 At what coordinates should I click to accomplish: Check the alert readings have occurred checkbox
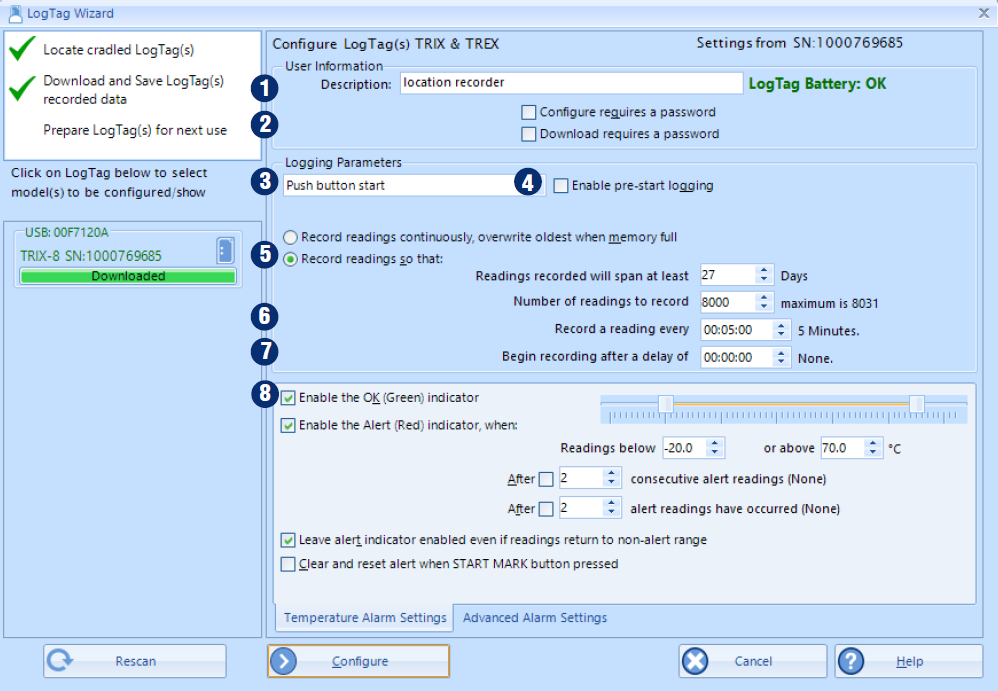(546, 509)
